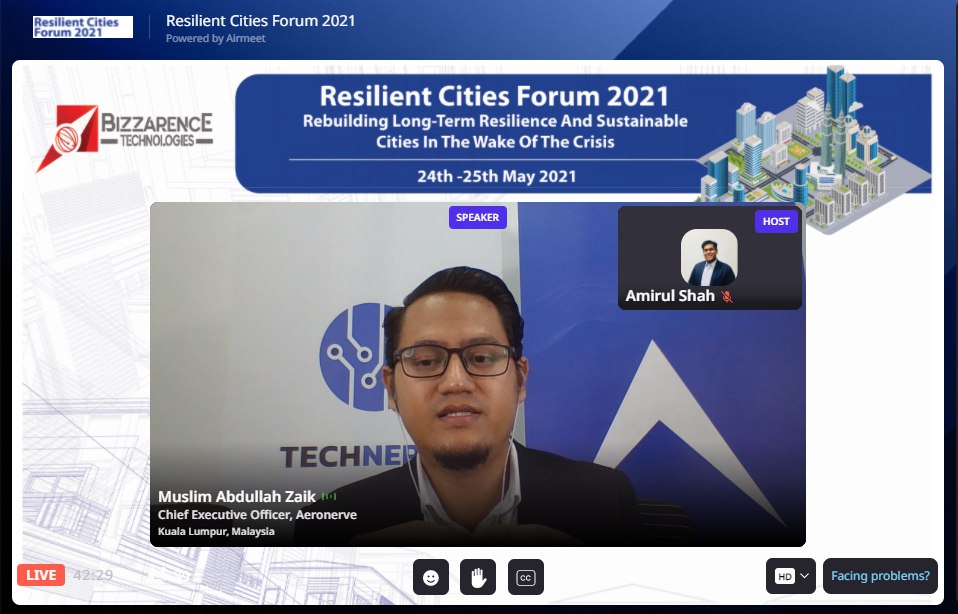Select Amirul Shah's host video tile
This screenshot has width=958, height=614.
tap(709, 257)
